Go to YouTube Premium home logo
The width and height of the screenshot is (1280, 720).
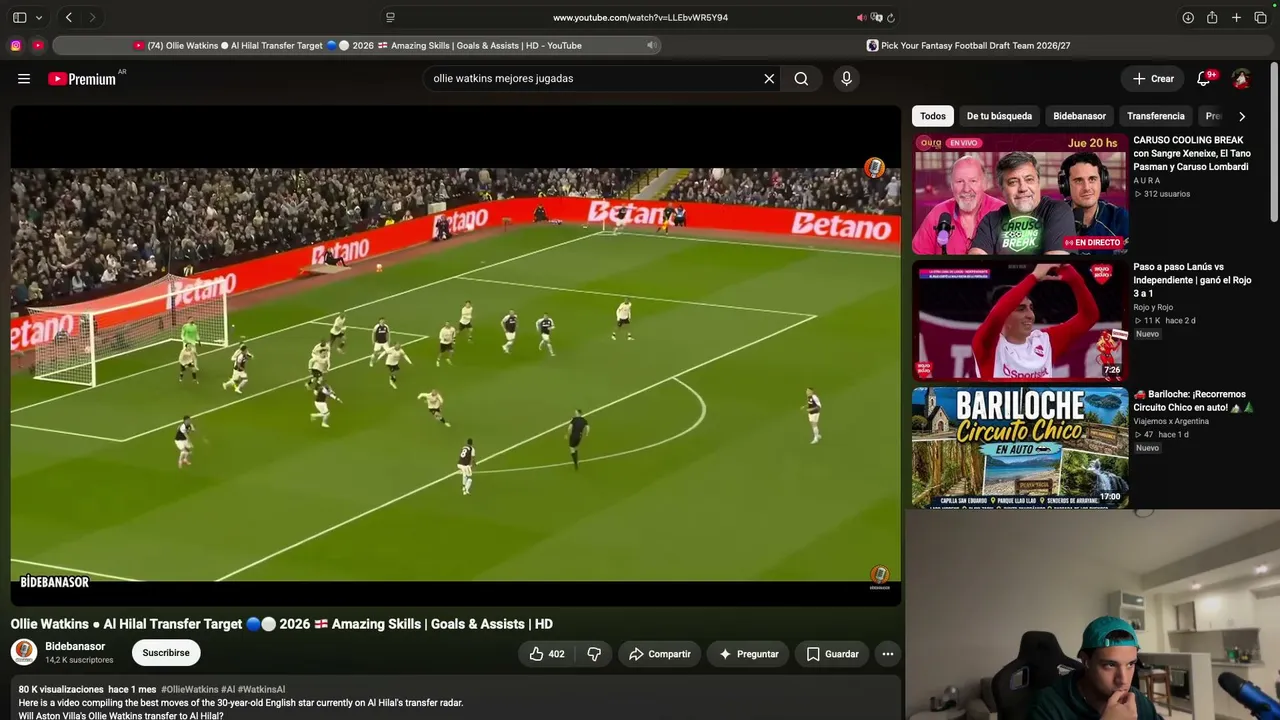pyautogui.click(x=82, y=79)
